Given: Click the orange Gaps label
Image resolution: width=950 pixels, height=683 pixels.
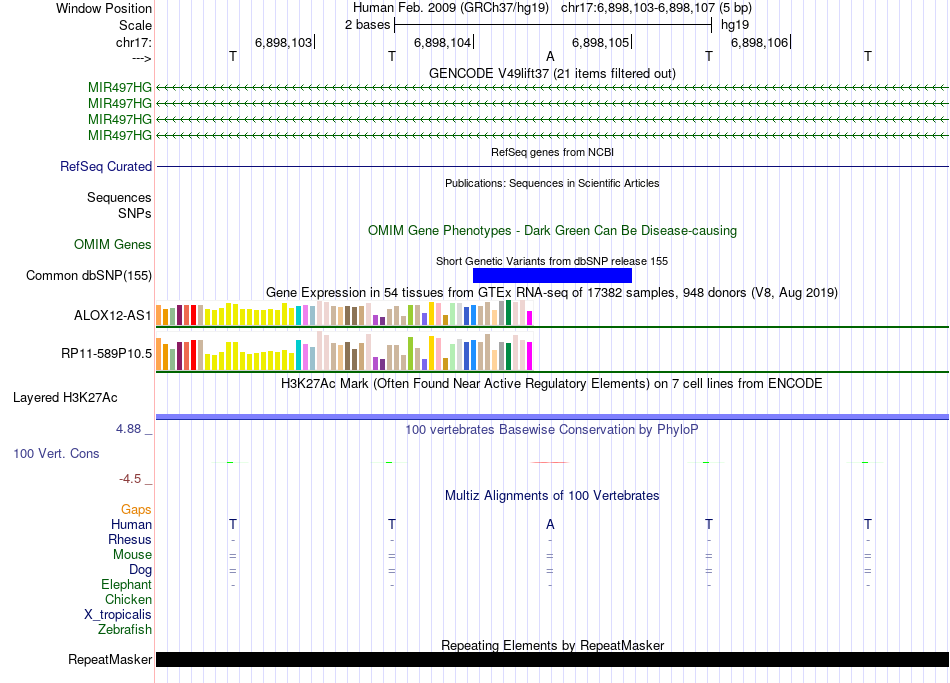Looking at the screenshot, I should [x=136, y=510].
